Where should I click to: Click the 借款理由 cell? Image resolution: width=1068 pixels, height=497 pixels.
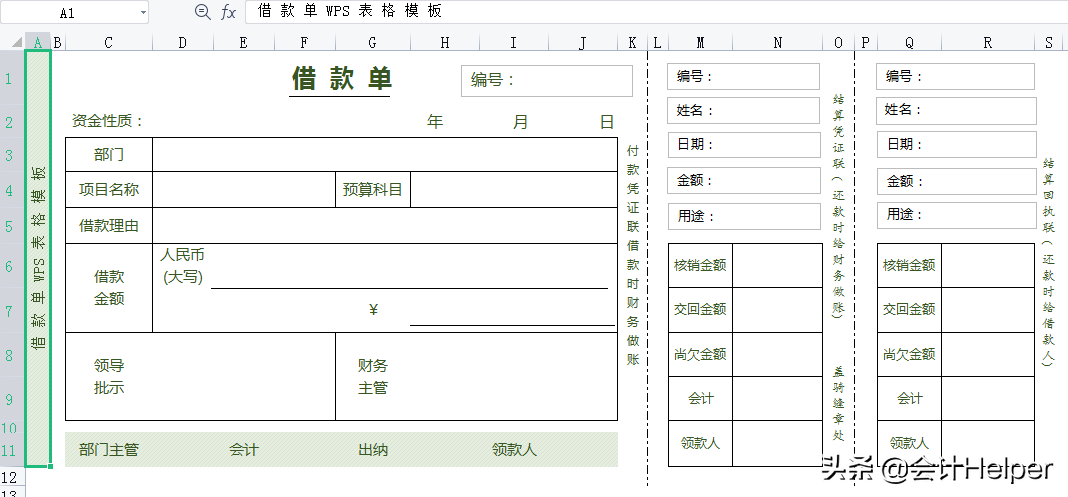109,225
